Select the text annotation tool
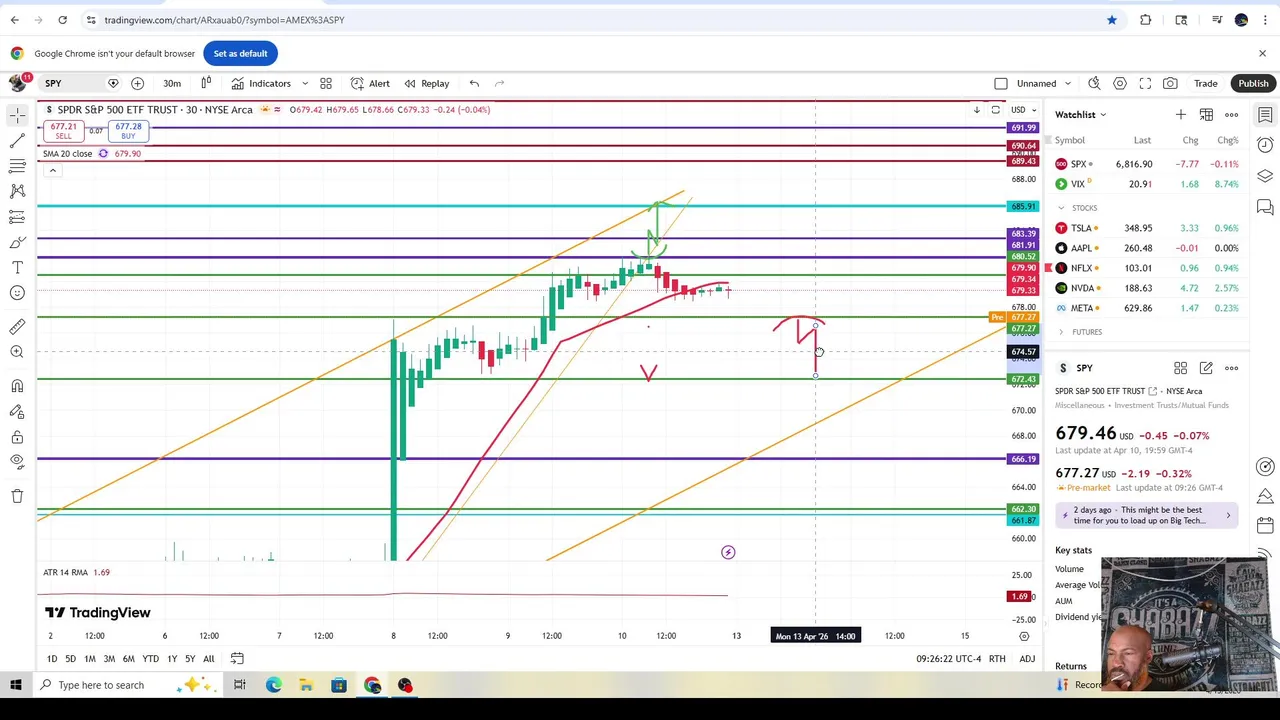This screenshot has height=720, width=1280. click(17, 268)
